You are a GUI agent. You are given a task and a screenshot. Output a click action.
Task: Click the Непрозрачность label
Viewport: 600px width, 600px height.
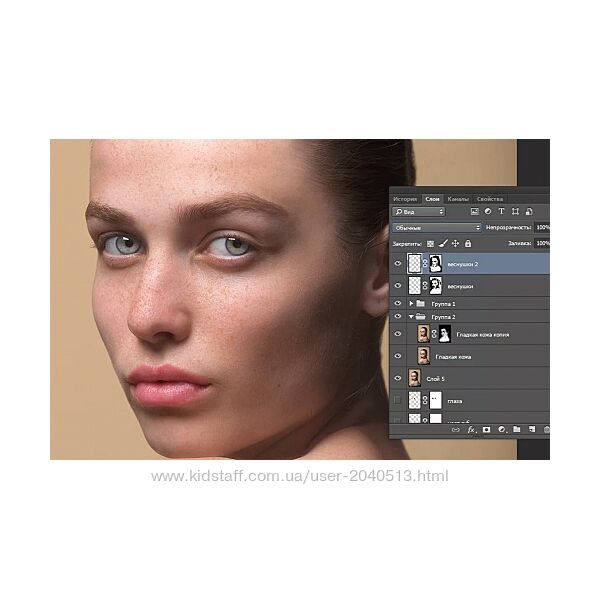tap(508, 227)
